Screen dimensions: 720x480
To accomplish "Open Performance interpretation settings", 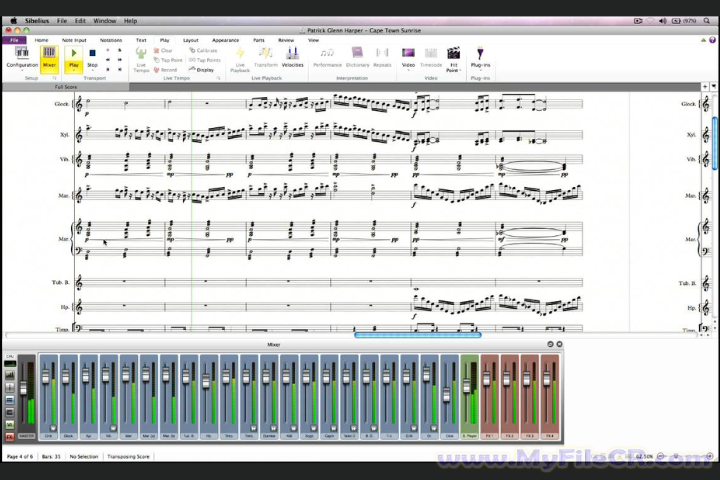I will (327, 57).
